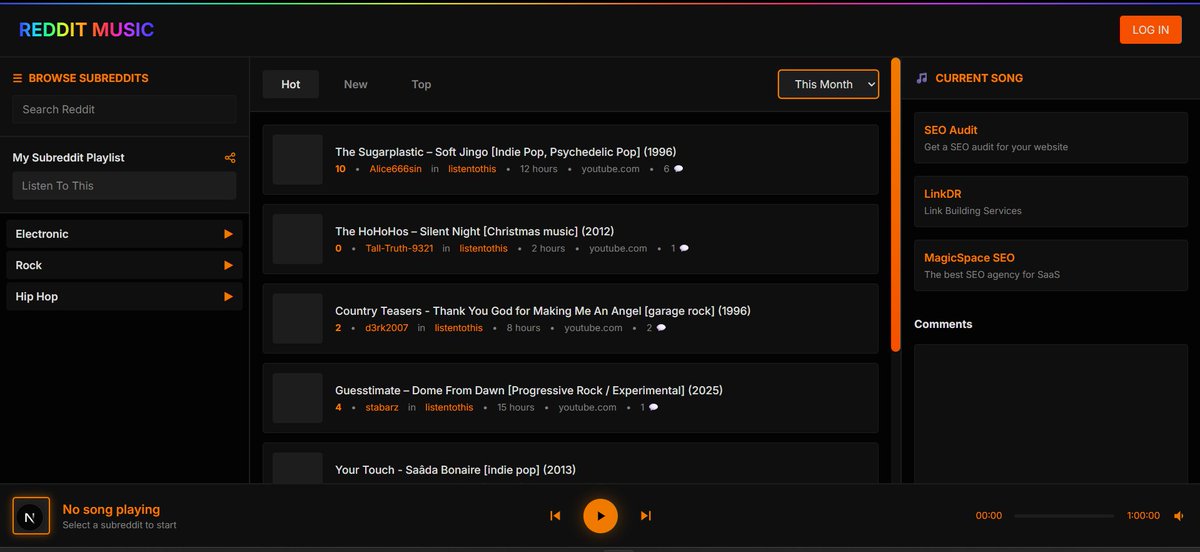Expand the Electronic category
This screenshot has width=1200, height=552.
(124, 234)
